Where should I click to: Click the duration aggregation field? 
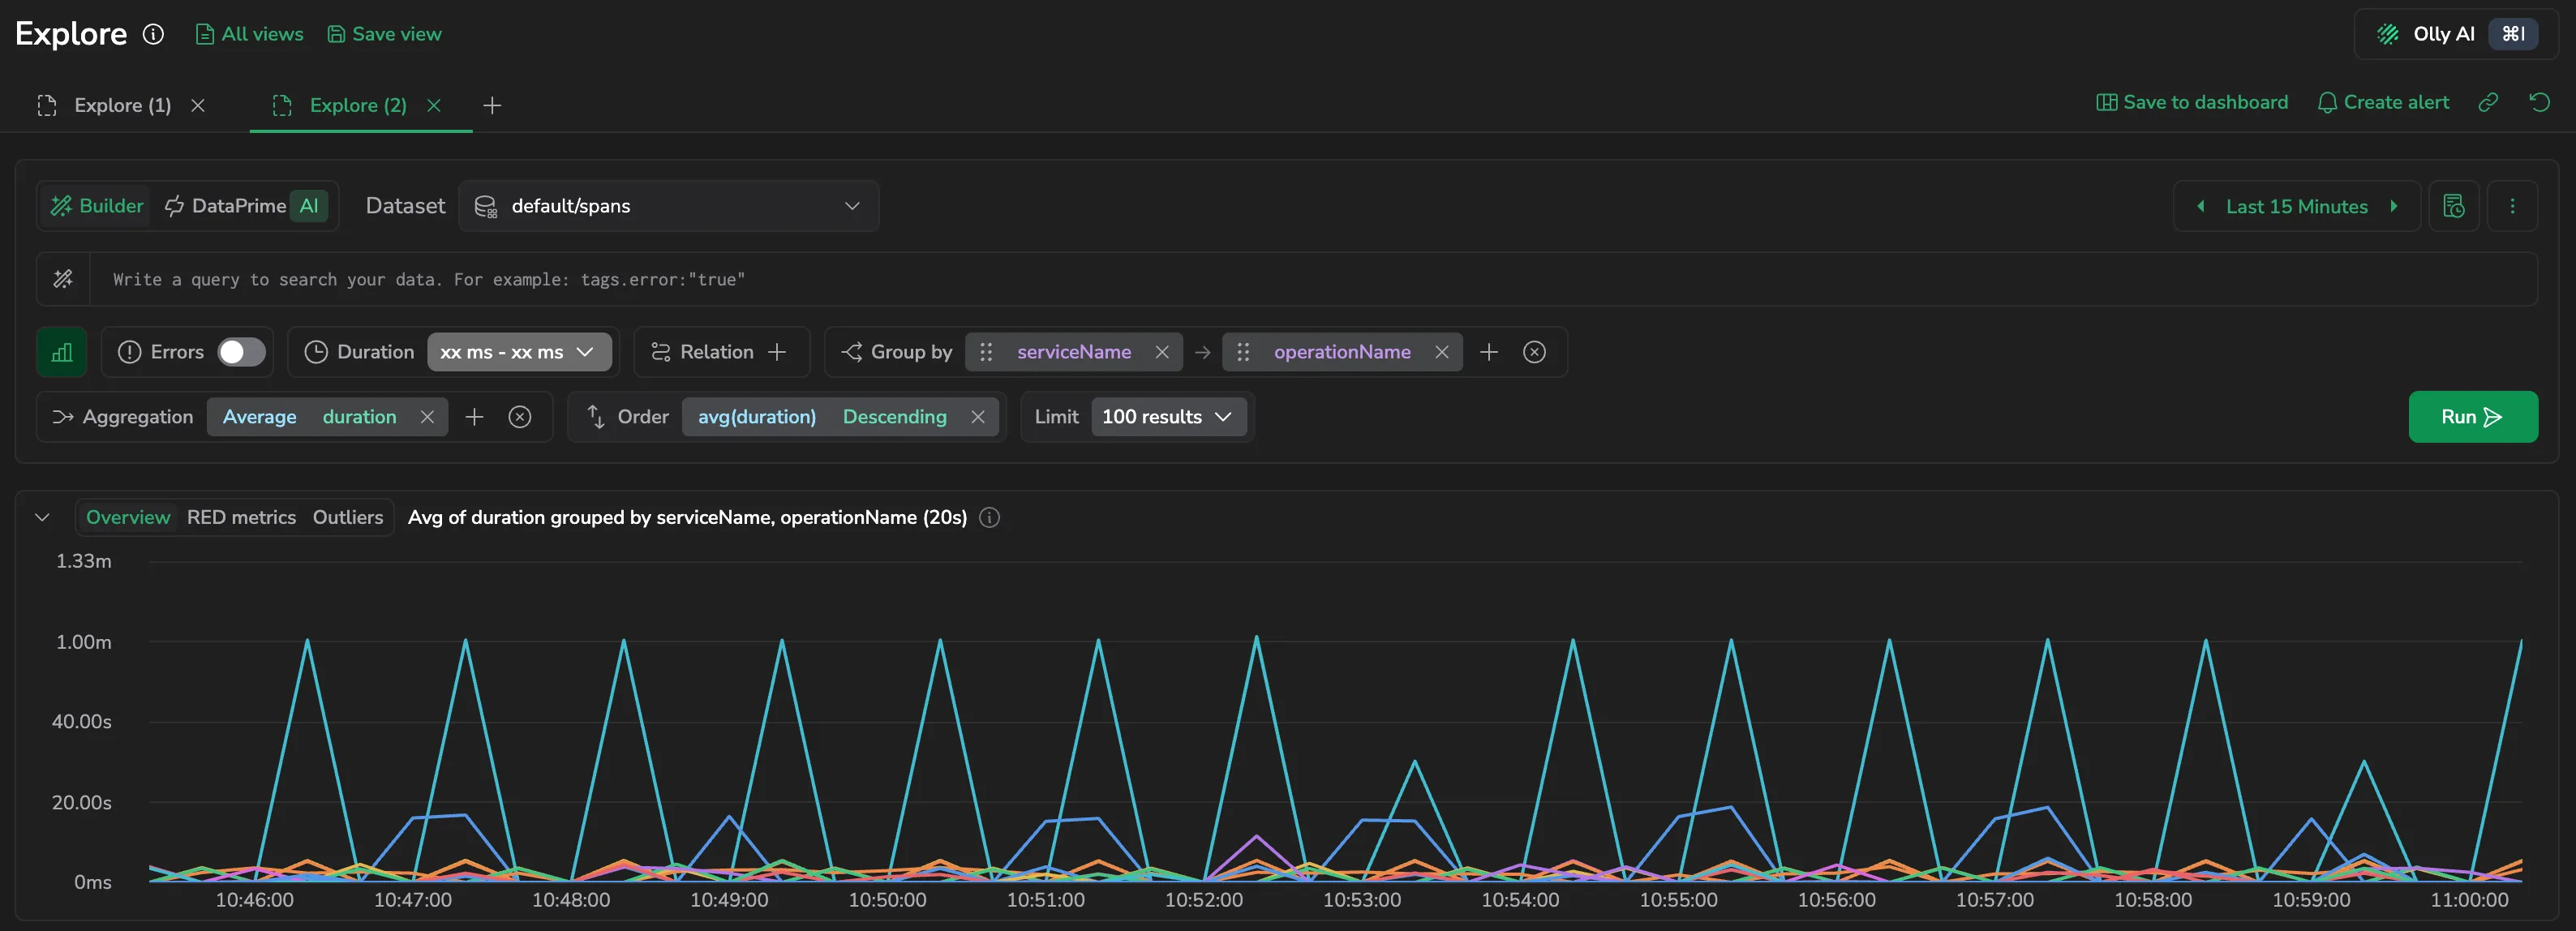(x=359, y=417)
